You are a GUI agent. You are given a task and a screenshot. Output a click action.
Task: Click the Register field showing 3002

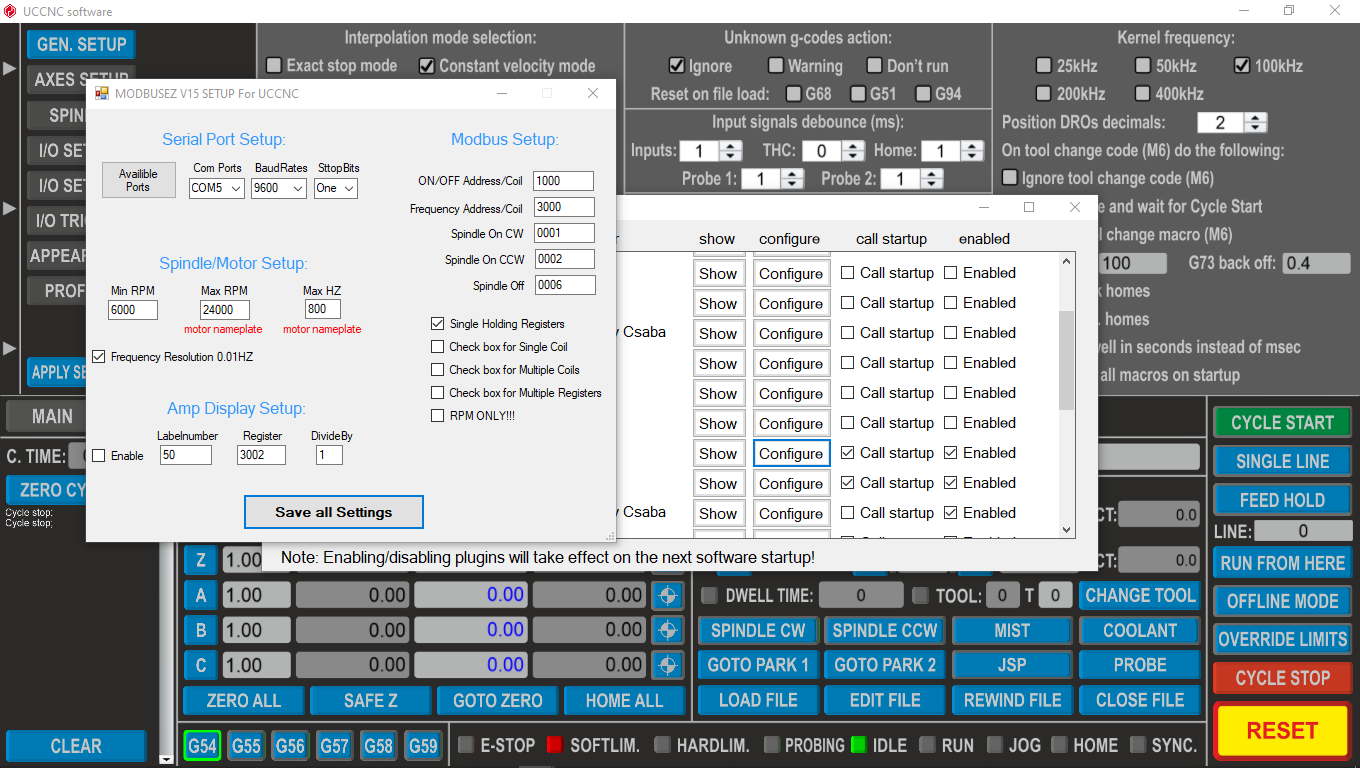pos(261,455)
